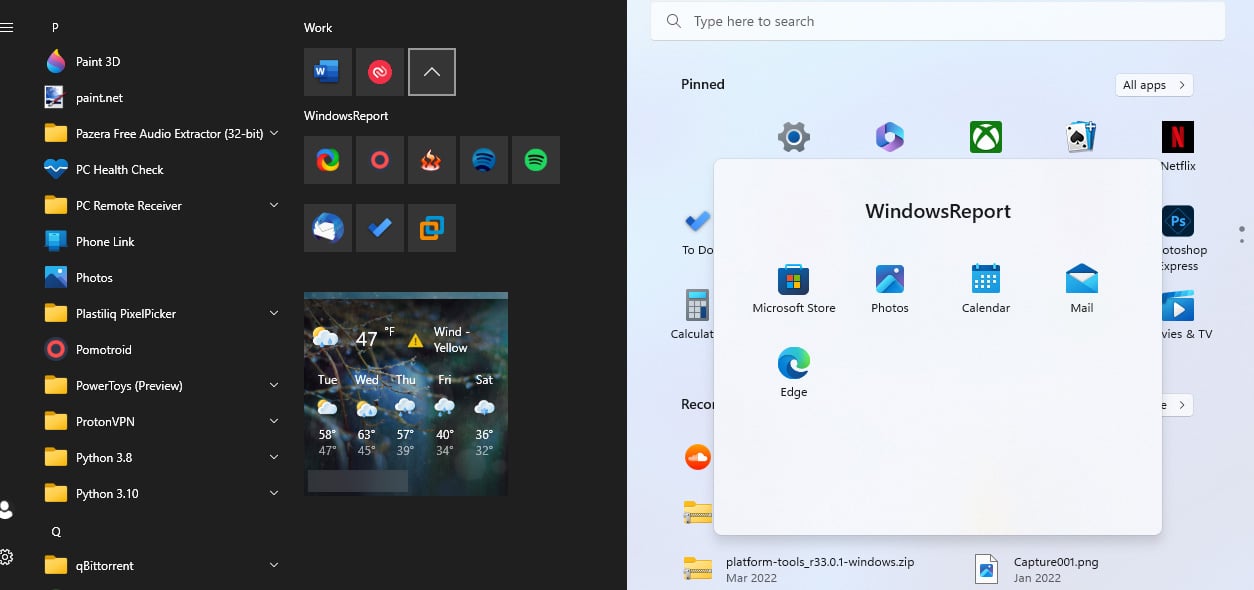Open the pinned Calculator app
1254x590 pixels.
(692, 315)
